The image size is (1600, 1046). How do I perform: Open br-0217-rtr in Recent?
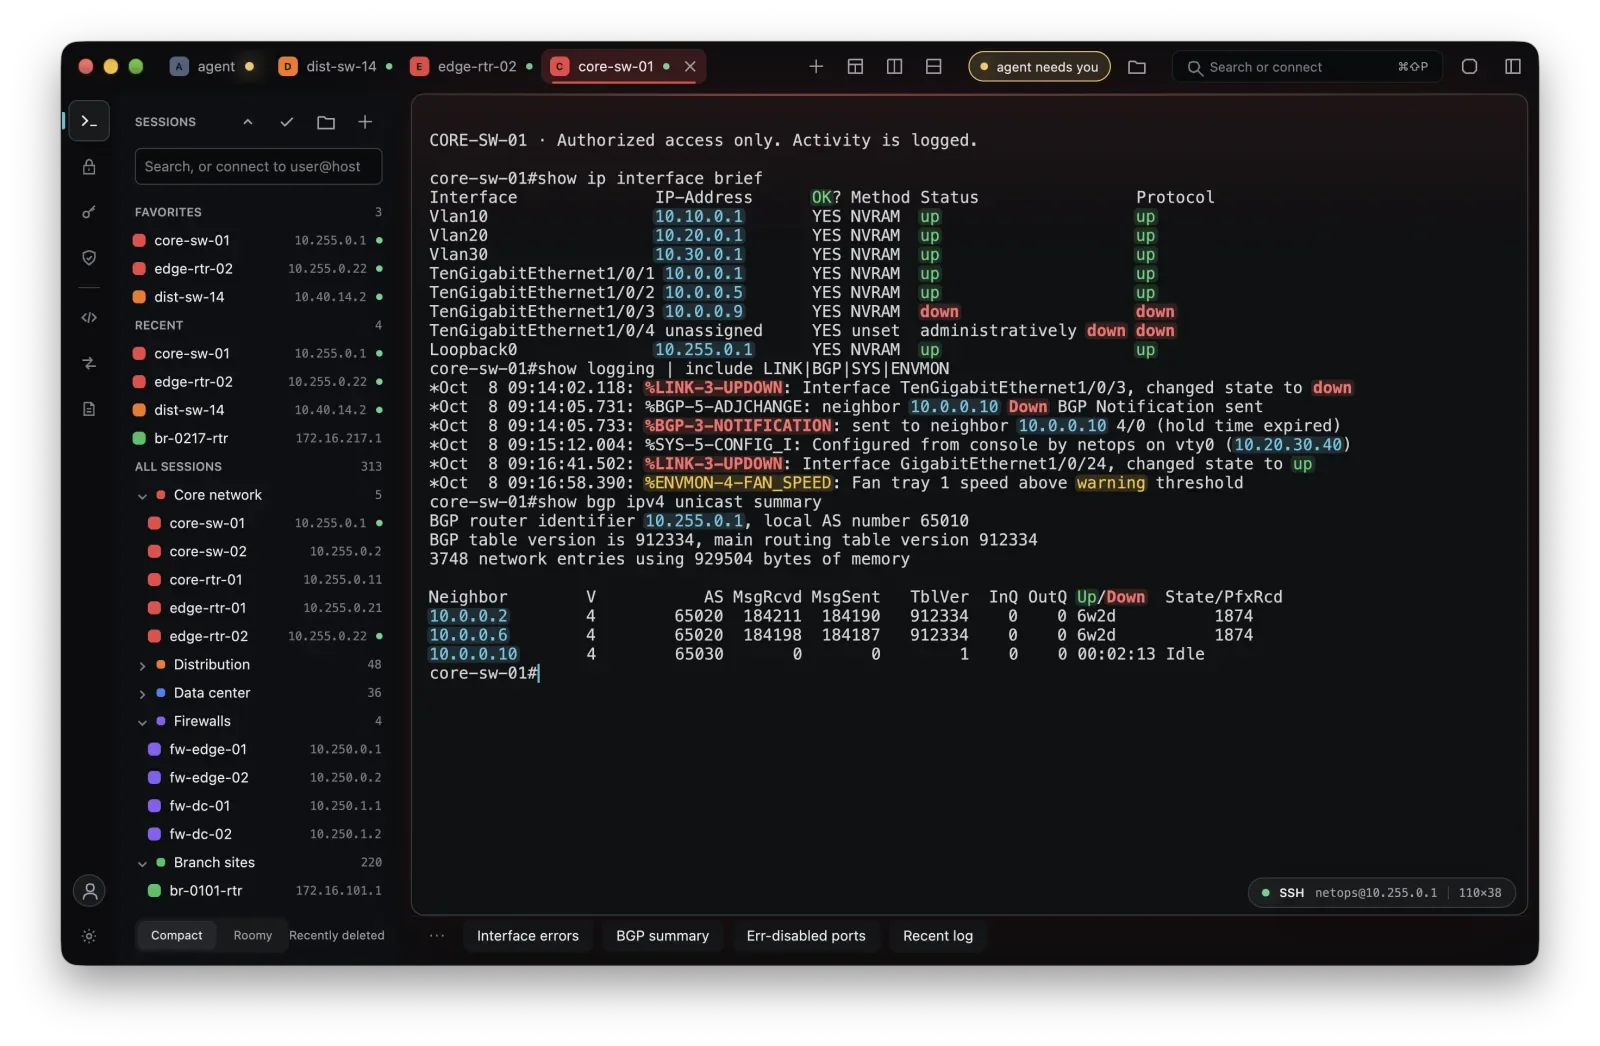(258, 439)
